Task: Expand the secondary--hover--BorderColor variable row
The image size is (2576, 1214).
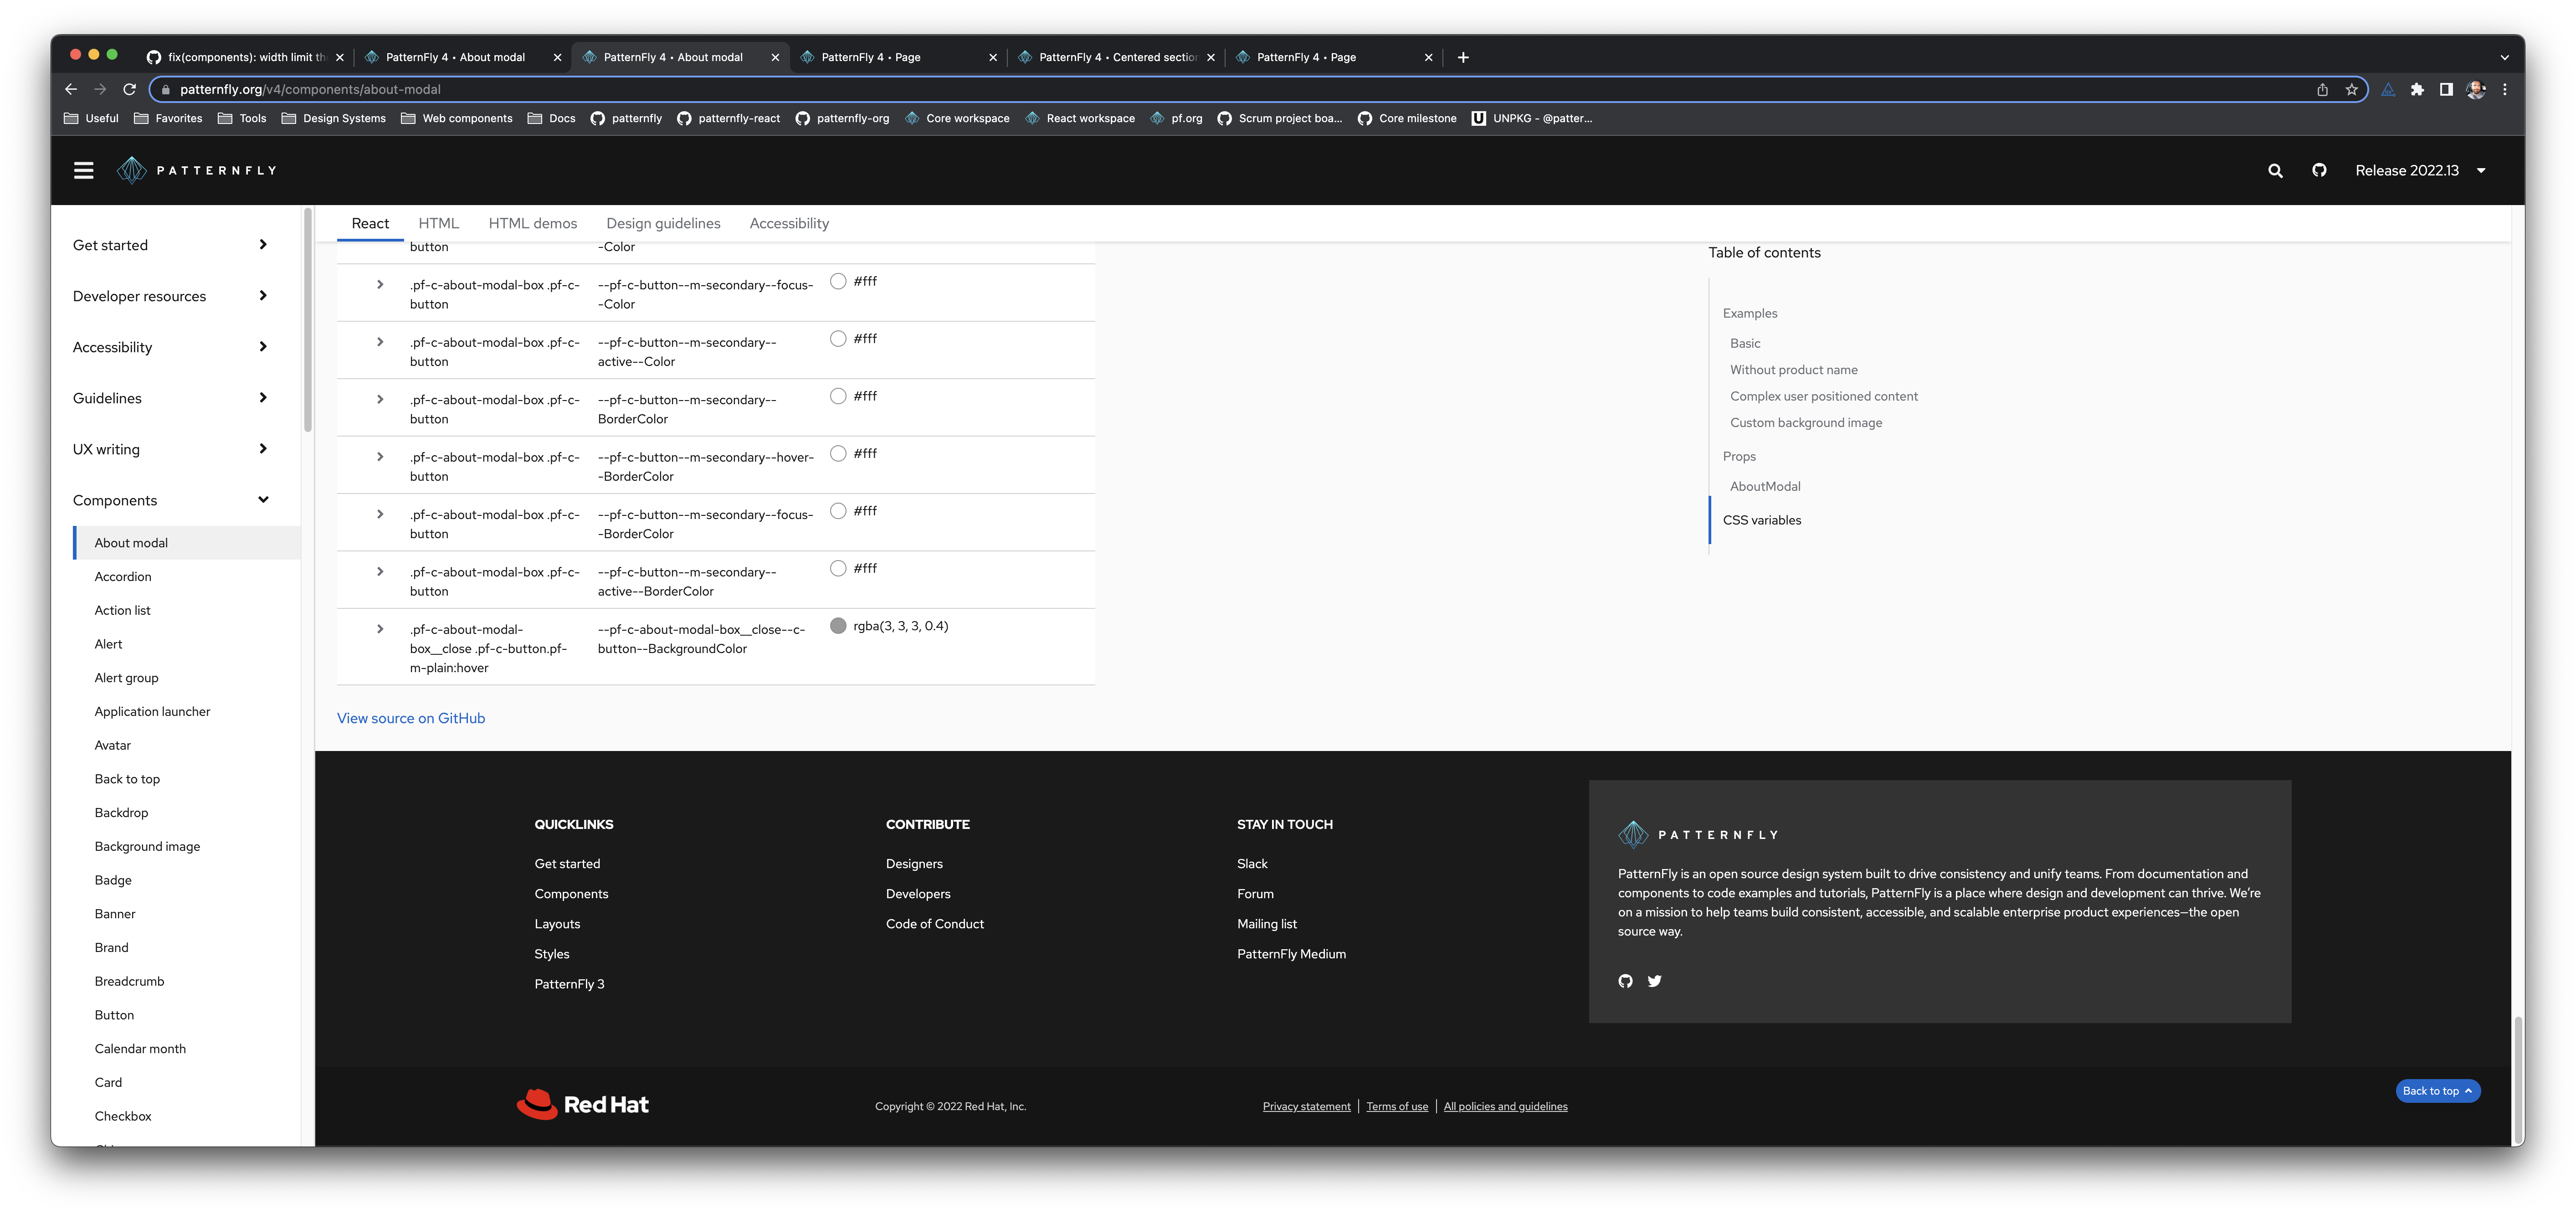Action: click(380, 457)
